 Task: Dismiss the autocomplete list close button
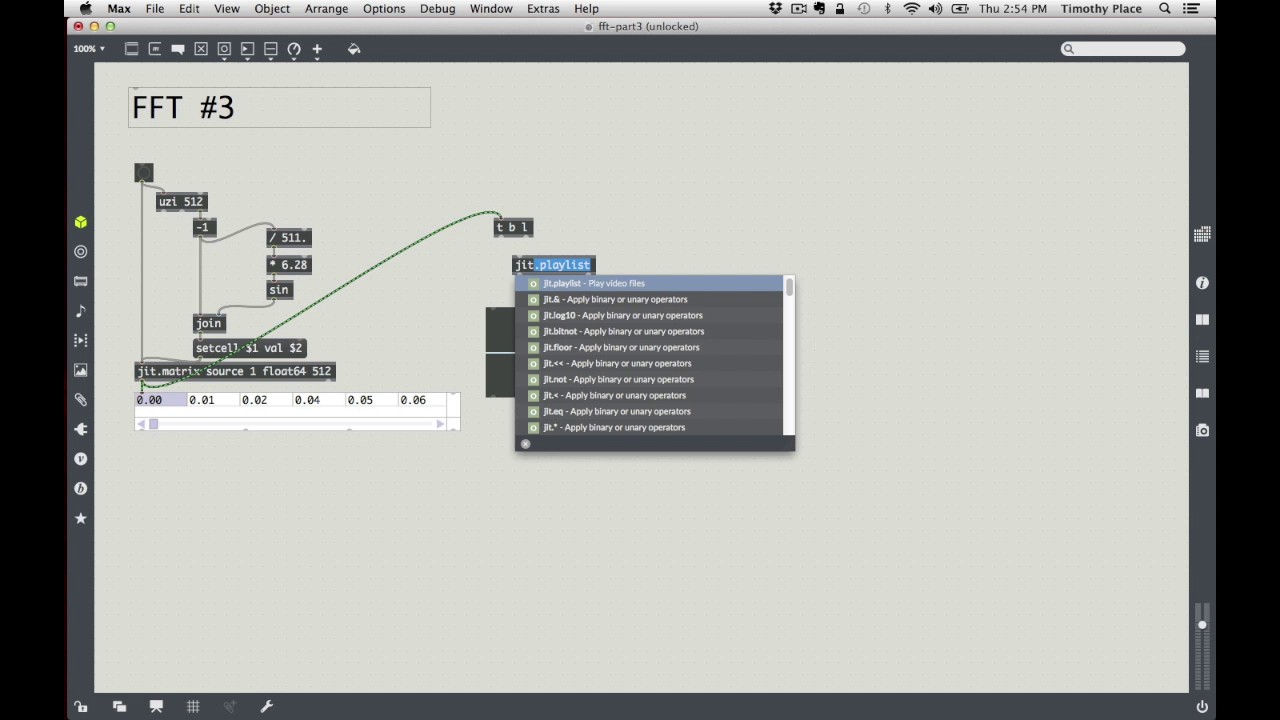526,444
